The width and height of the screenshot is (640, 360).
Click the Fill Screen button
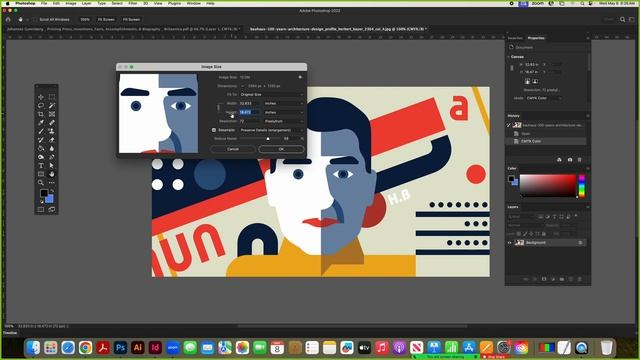(x=131, y=19)
